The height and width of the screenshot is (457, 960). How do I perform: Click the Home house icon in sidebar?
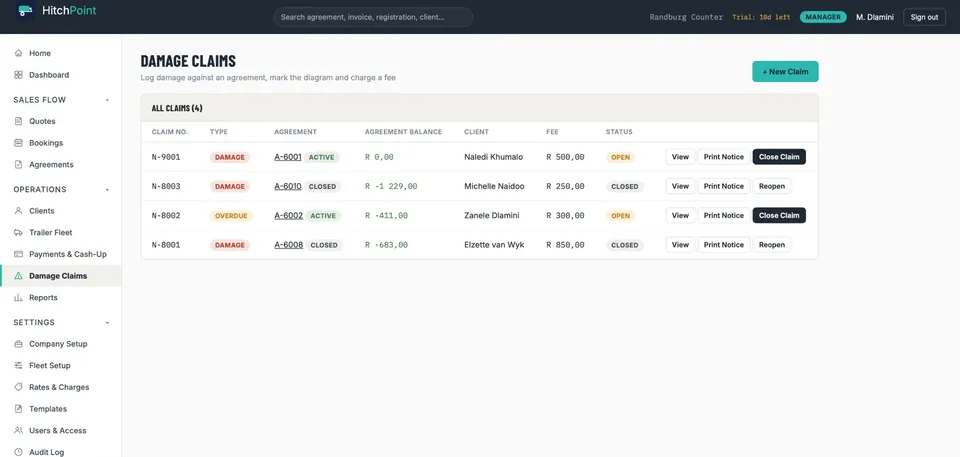pos(18,53)
